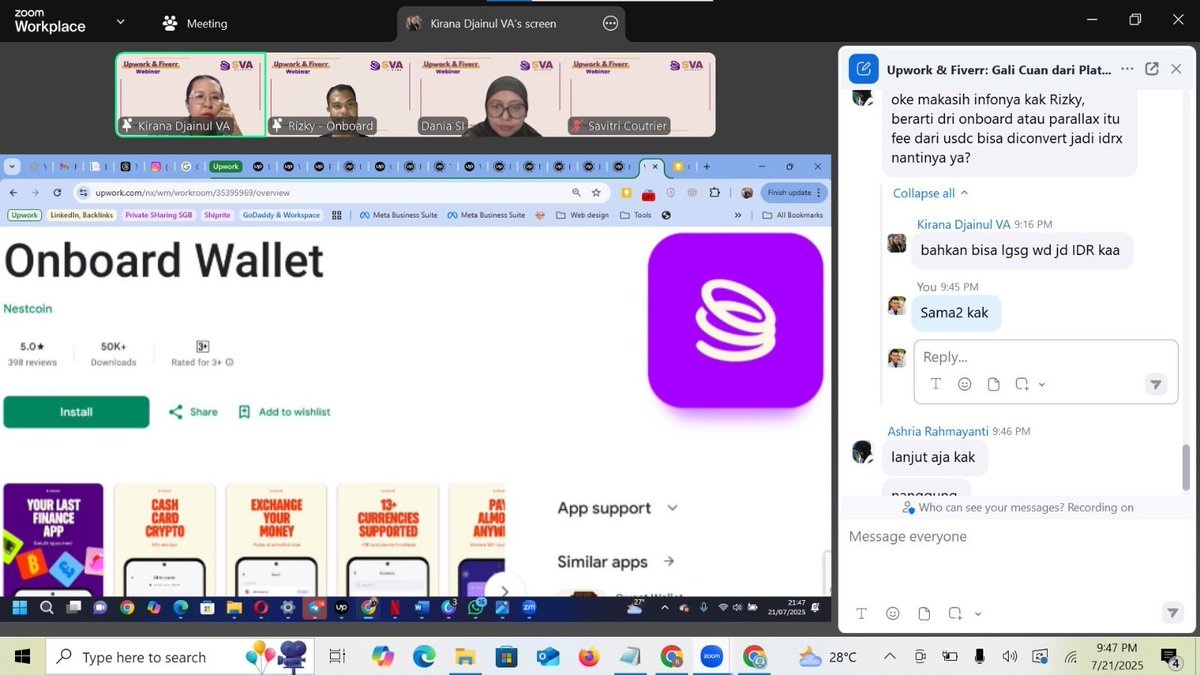Collapse all chat replies
The width and height of the screenshot is (1200, 675).
931,193
